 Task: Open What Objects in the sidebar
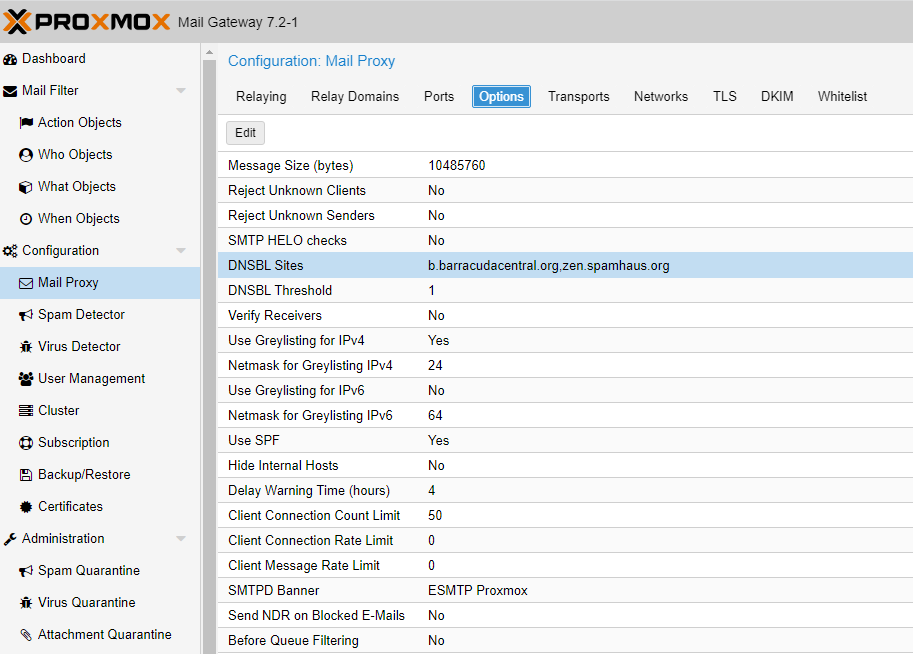click(100, 187)
